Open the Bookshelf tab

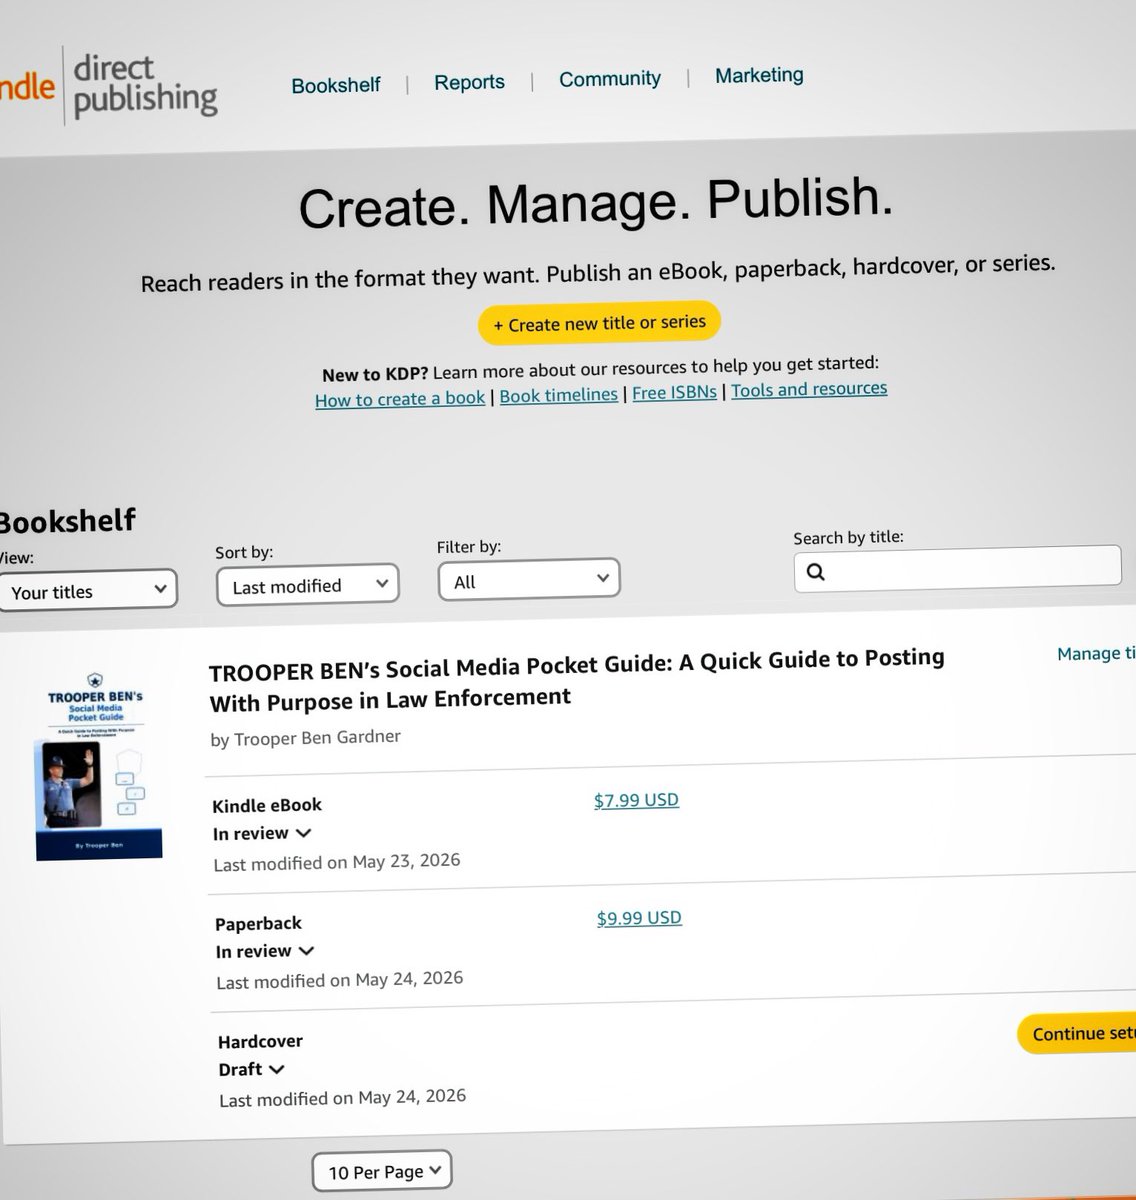pos(335,85)
